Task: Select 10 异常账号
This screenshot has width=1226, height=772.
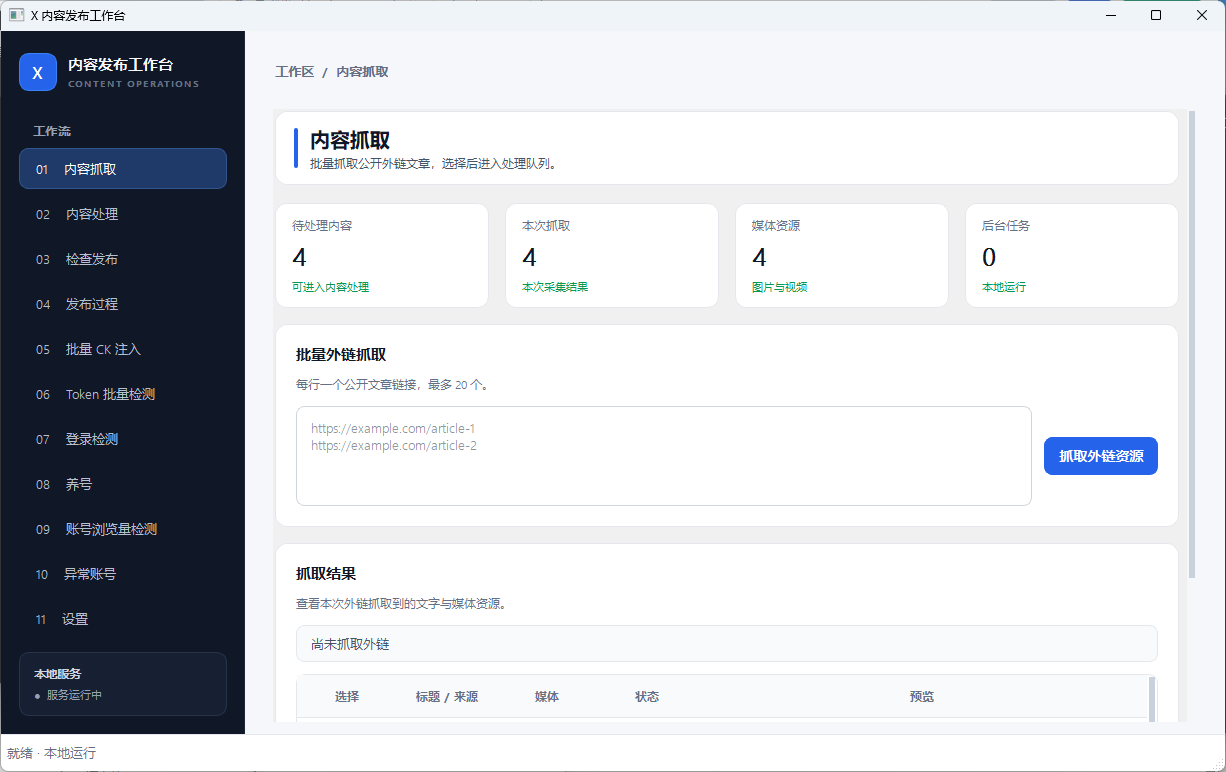Action: pos(123,574)
